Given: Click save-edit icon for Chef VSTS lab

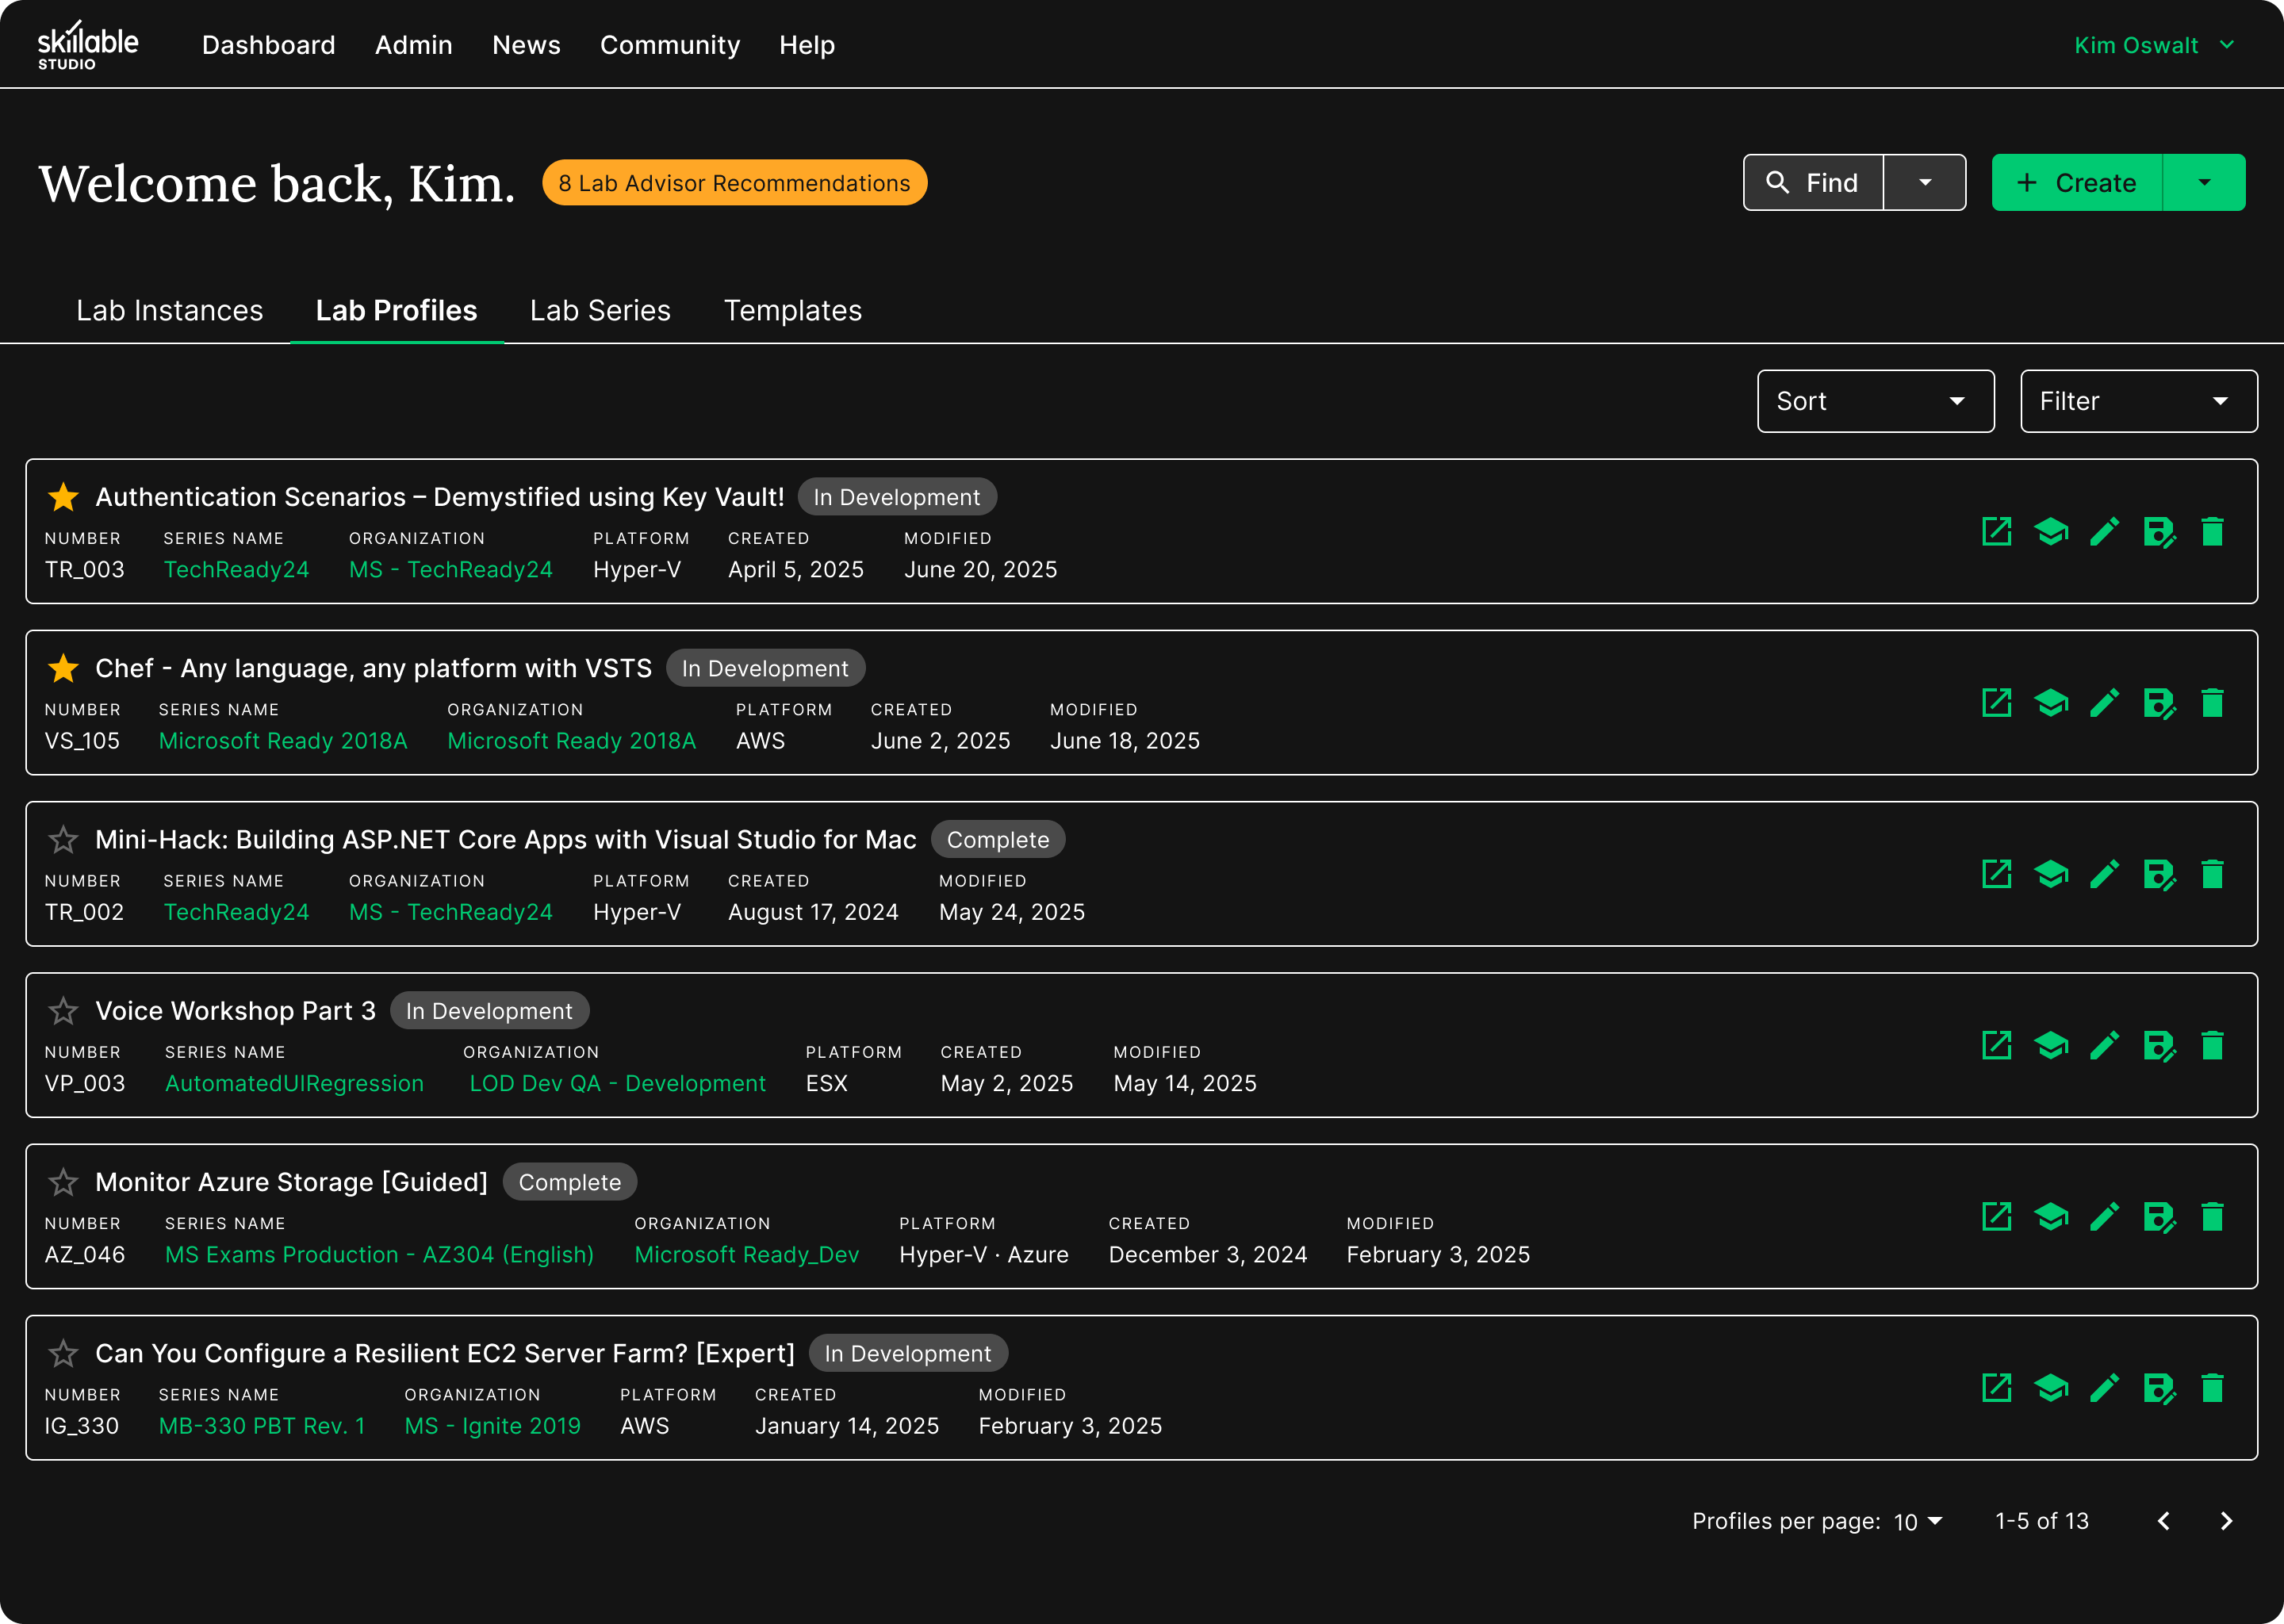Looking at the screenshot, I should pos(2159,703).
